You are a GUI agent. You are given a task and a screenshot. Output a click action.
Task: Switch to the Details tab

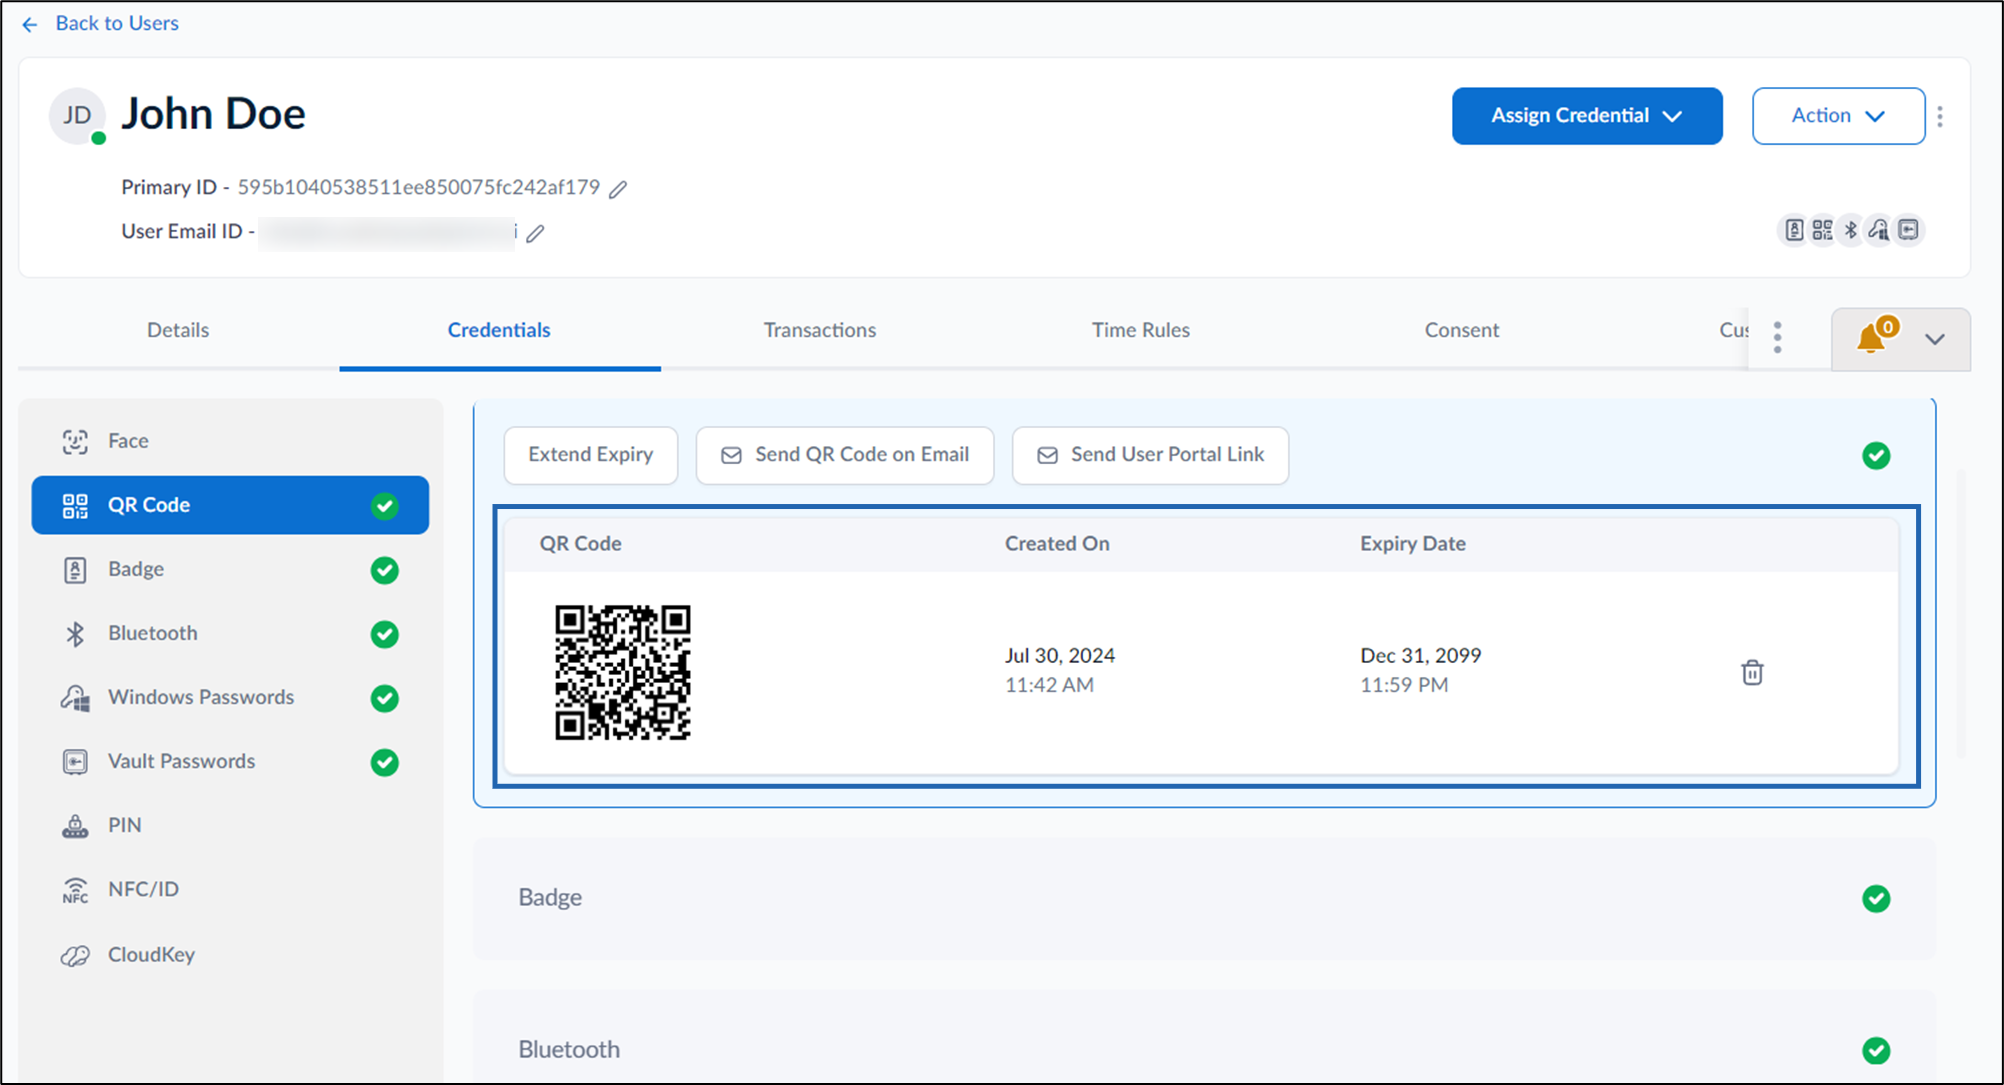pyautogui.click(x=178, y=330)
